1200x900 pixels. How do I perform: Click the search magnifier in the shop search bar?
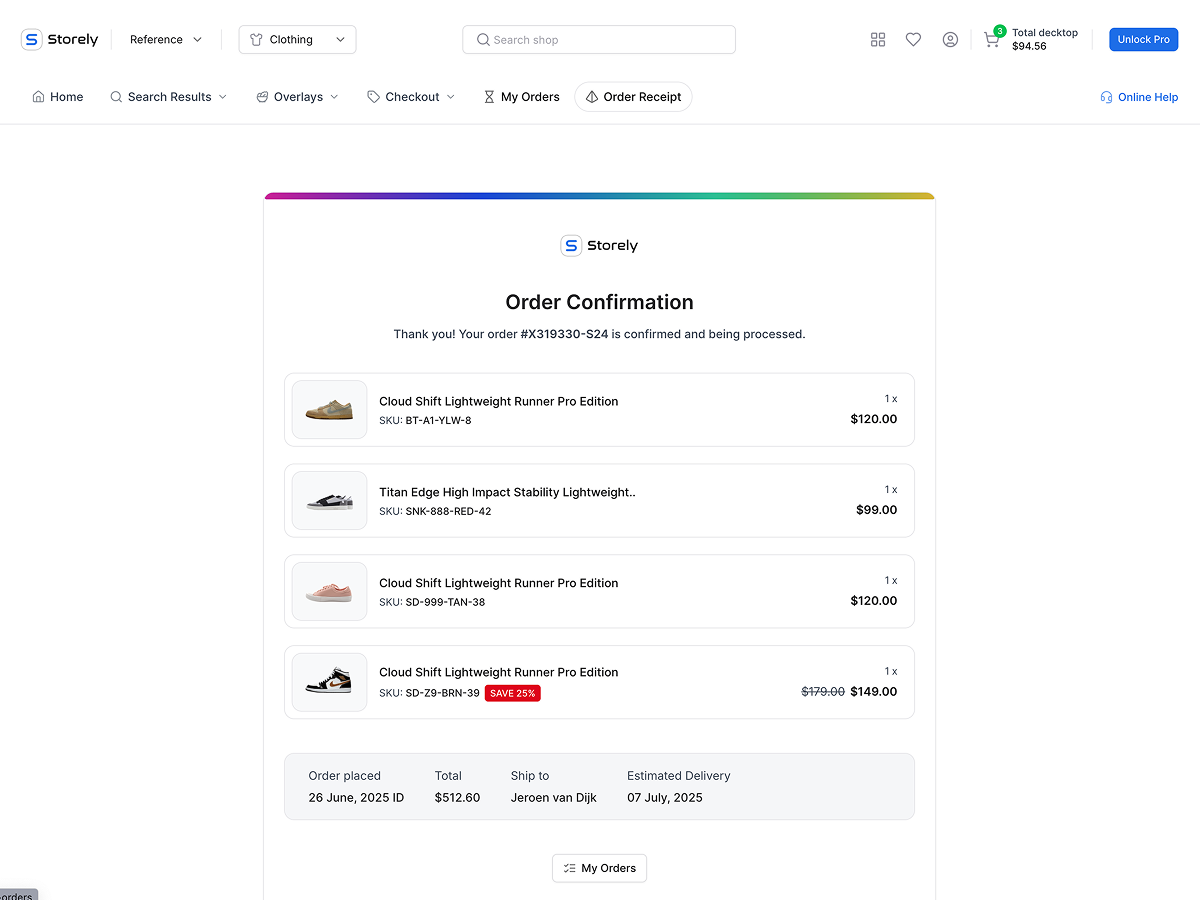(x=482, y=39)
